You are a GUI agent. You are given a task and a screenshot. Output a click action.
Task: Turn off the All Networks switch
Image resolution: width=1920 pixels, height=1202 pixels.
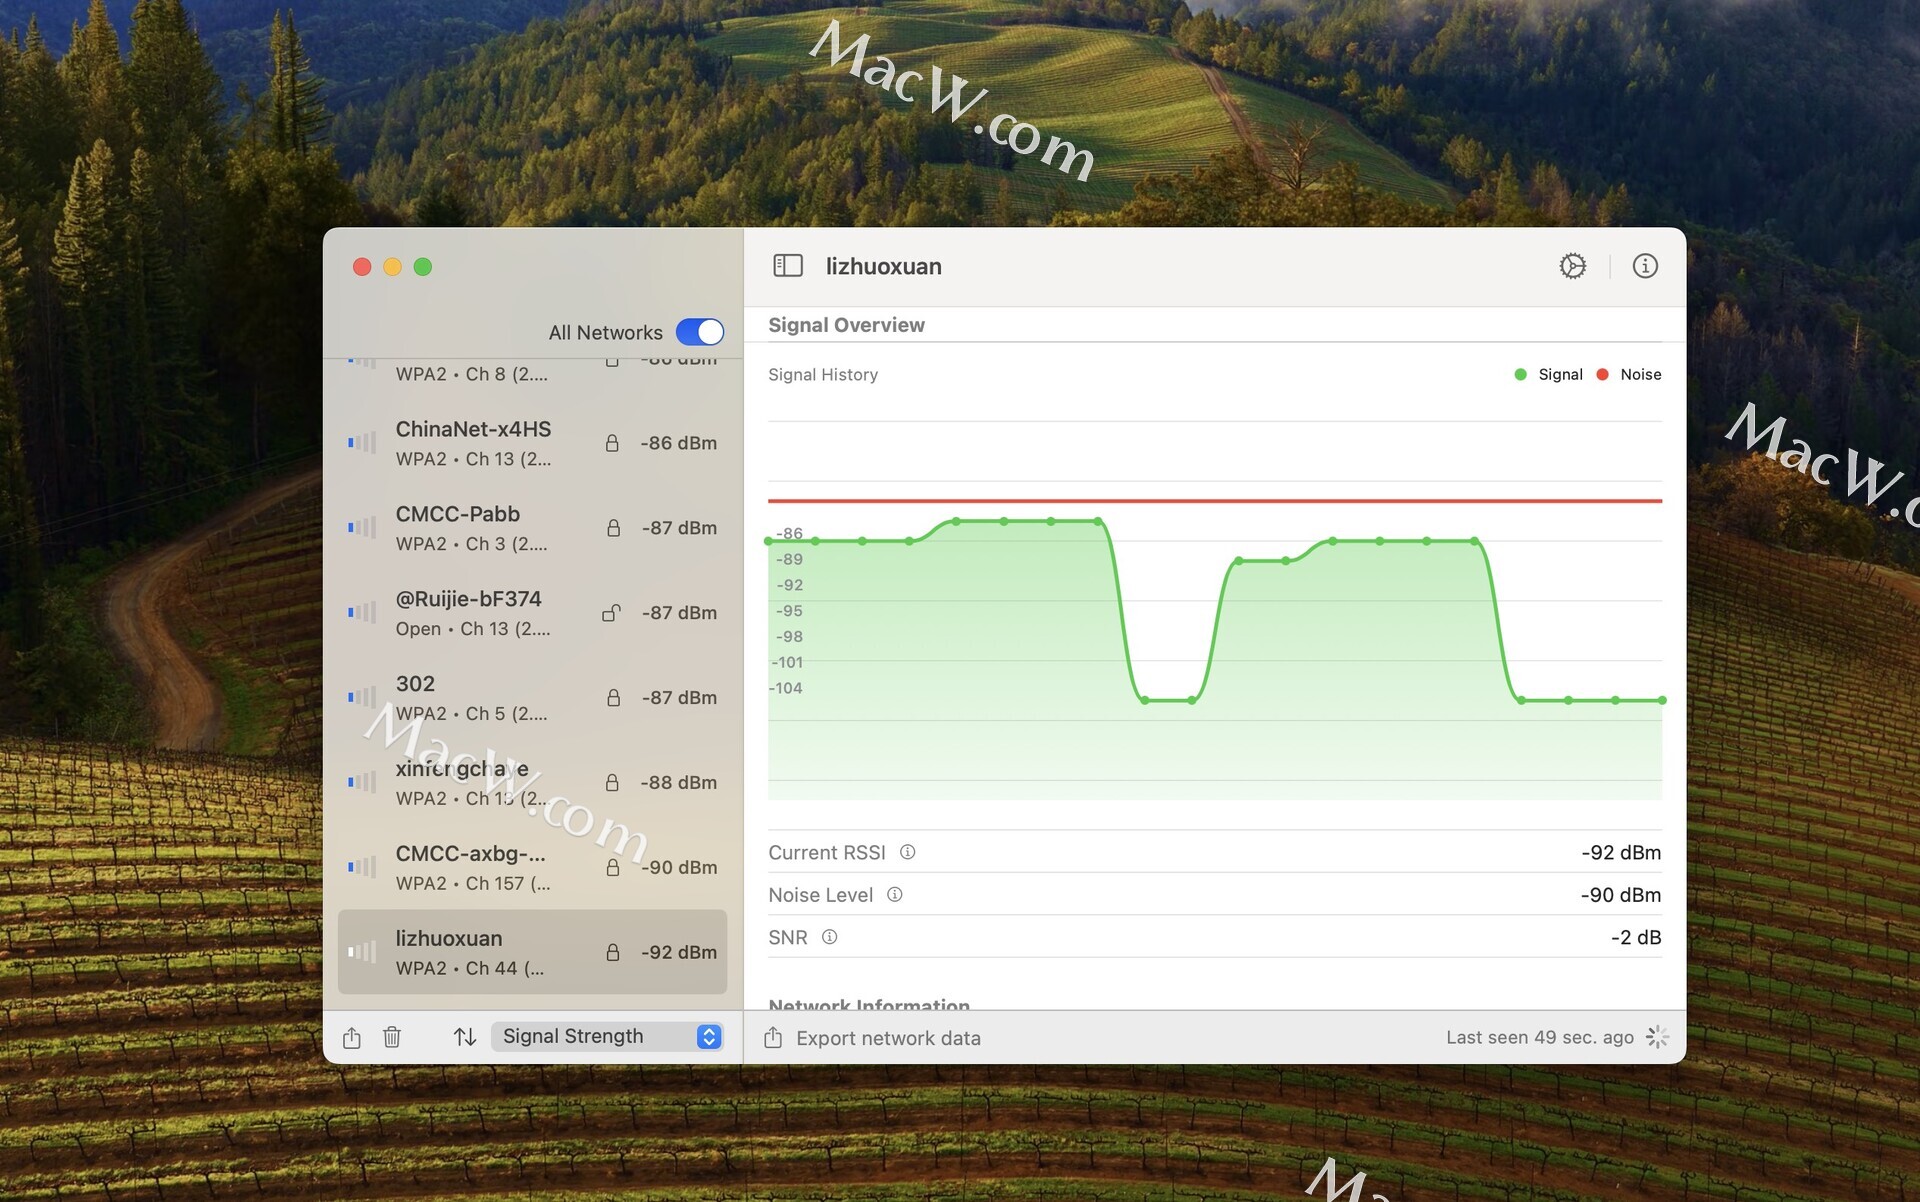(700, 332)
